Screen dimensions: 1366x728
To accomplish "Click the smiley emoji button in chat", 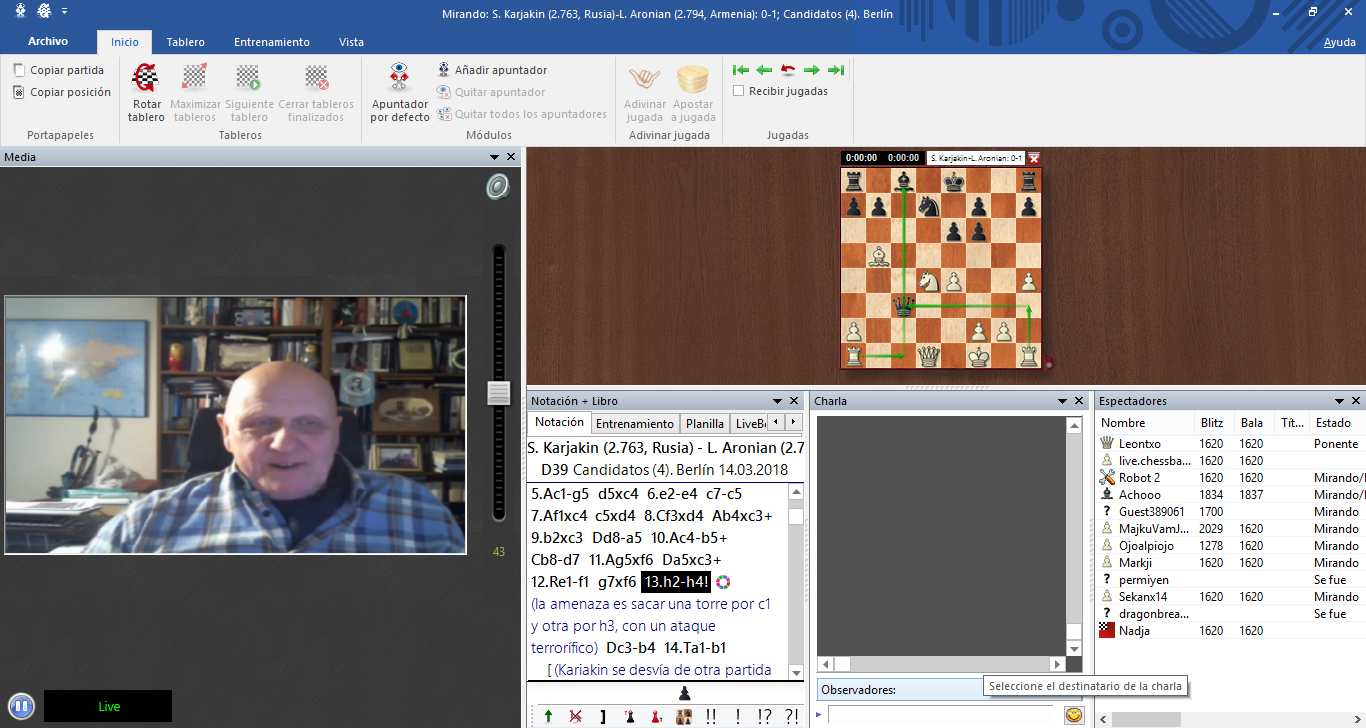I will [1074, 715].
